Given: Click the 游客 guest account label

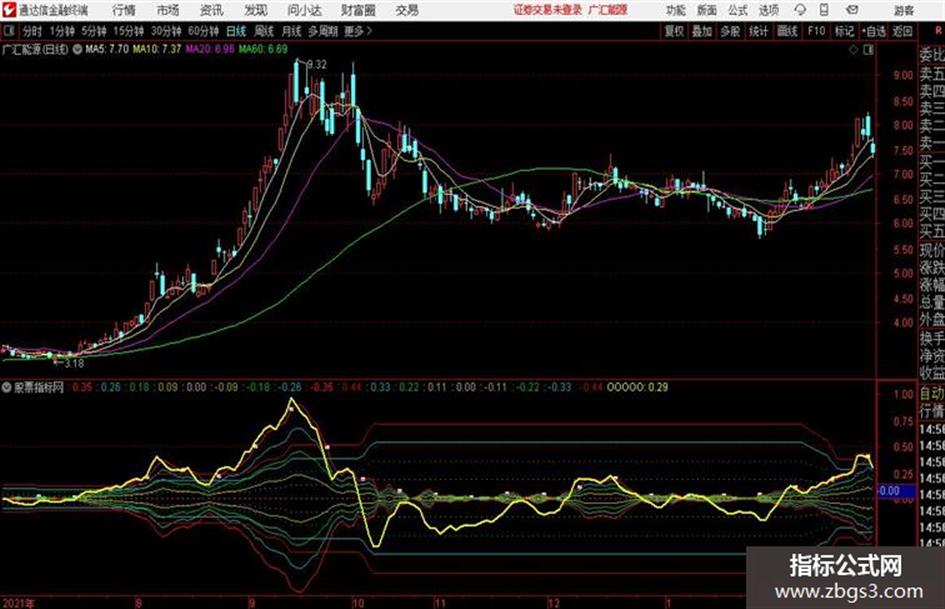Looking at the screenshot, I should pyautogui.click(x=903, y=10).
